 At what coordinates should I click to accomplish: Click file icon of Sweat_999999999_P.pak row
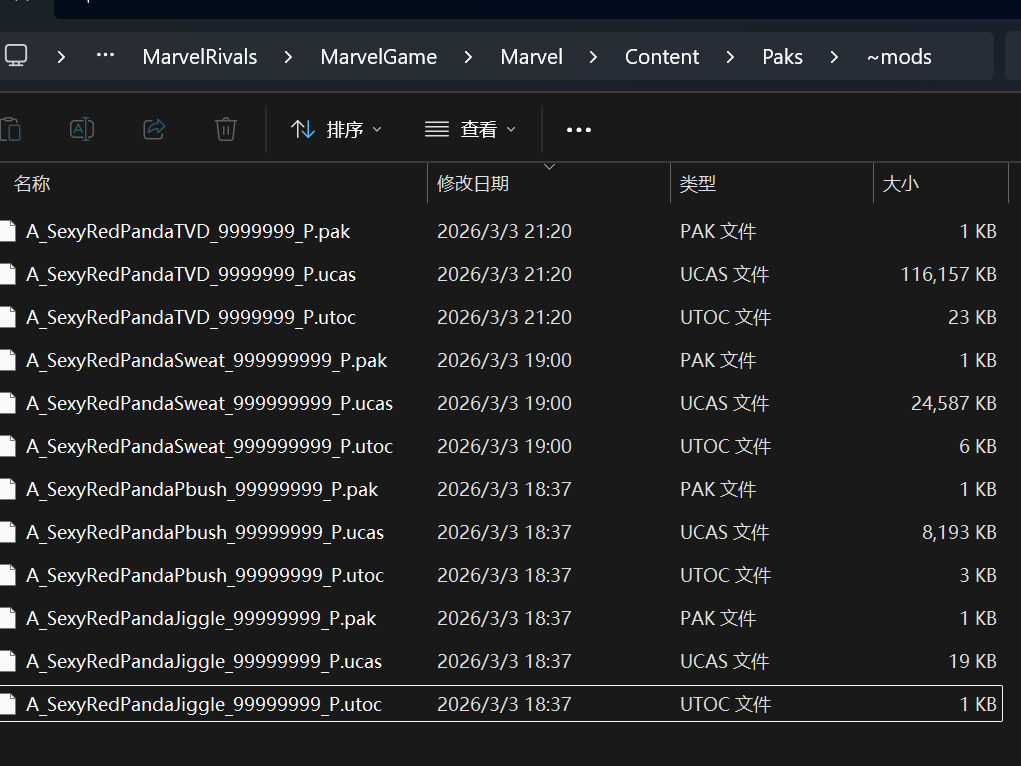pos(7,360)
